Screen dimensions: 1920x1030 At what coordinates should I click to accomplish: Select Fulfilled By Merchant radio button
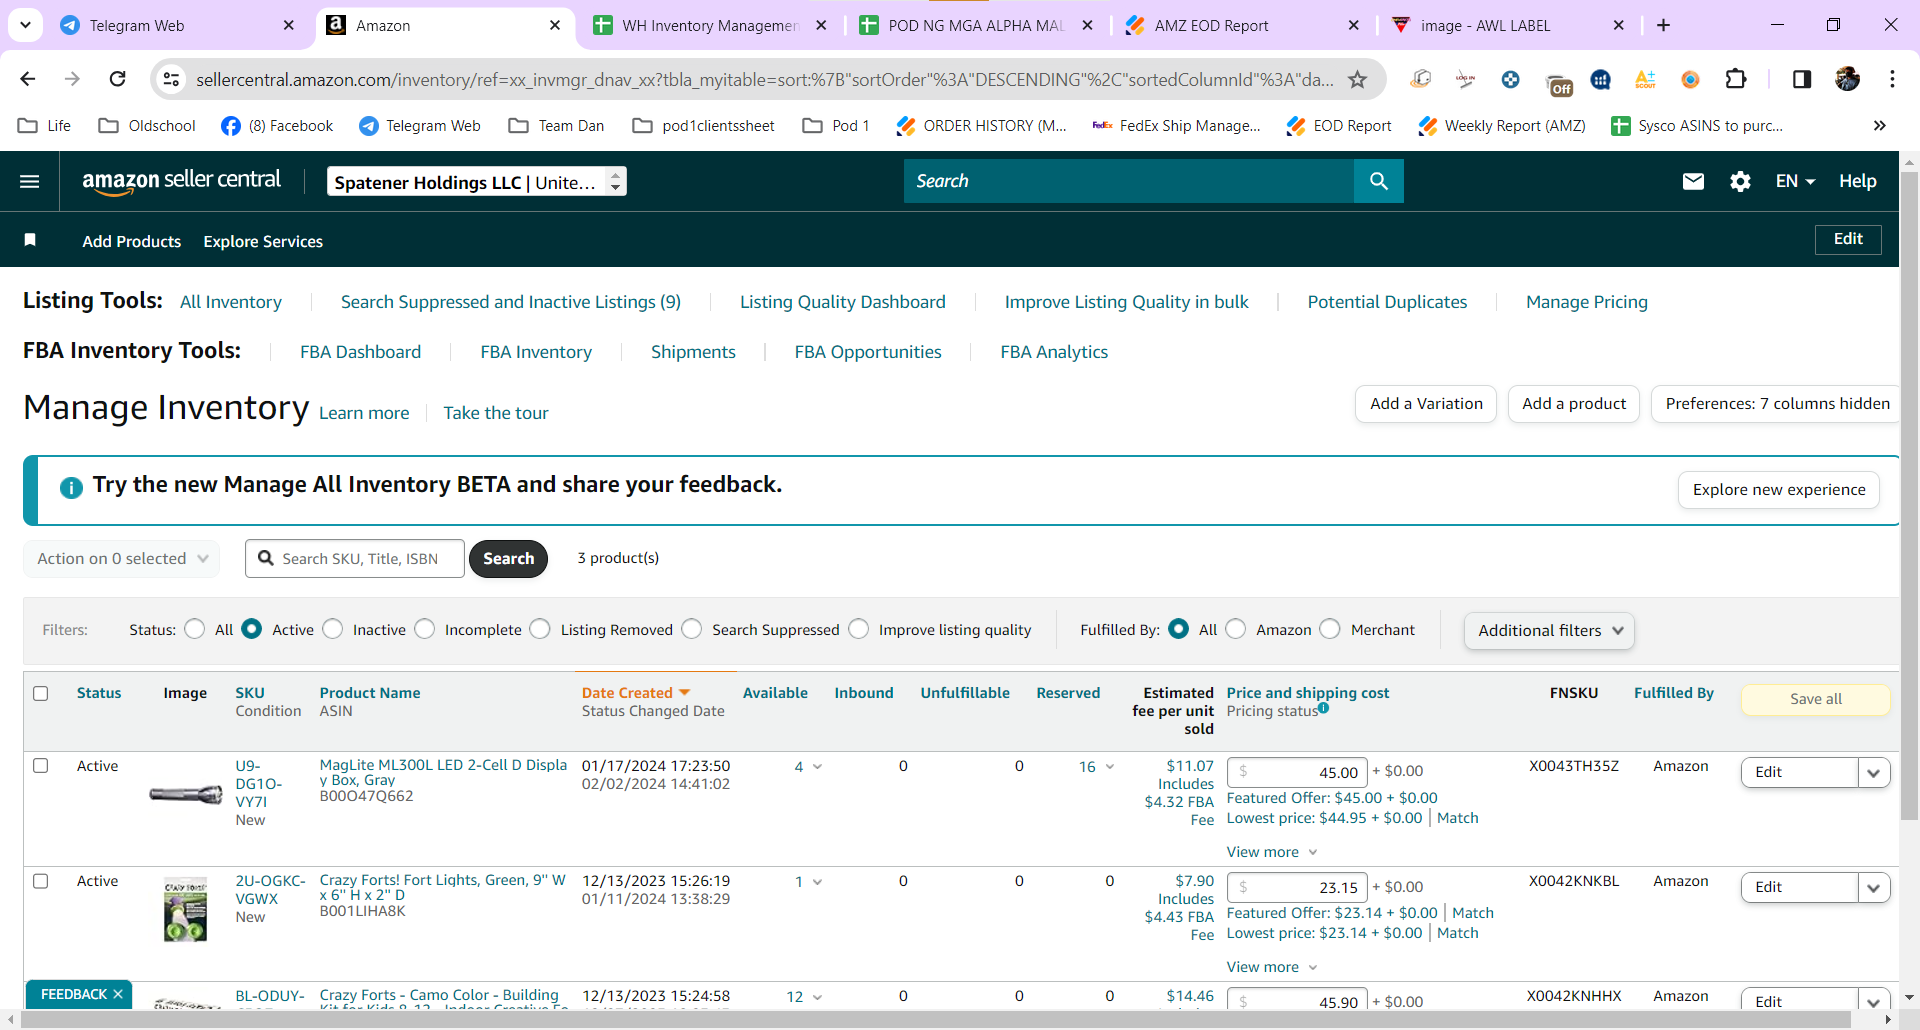1330,629
